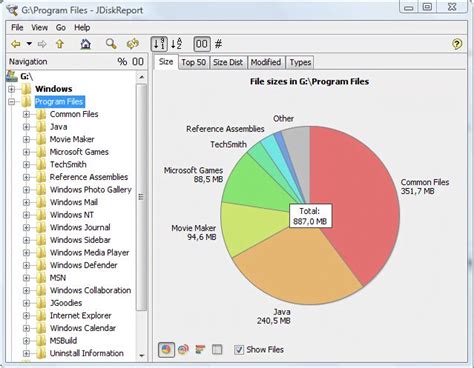Switch to the ring chart view

coord(183,349)
